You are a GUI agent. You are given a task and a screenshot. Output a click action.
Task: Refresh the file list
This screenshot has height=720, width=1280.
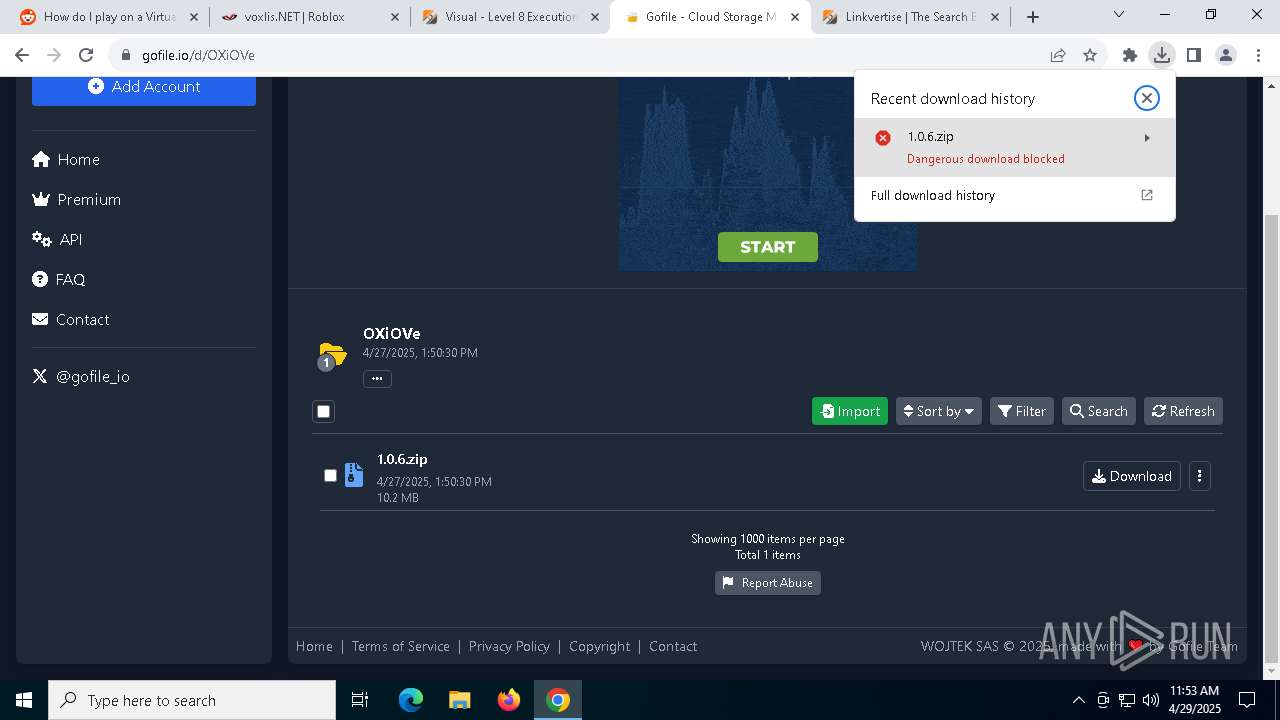tap(1183, 411)
